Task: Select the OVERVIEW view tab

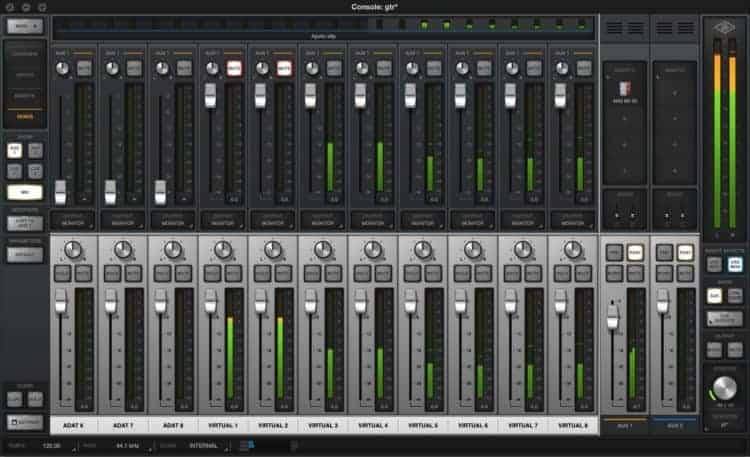Action: [25, 54]
